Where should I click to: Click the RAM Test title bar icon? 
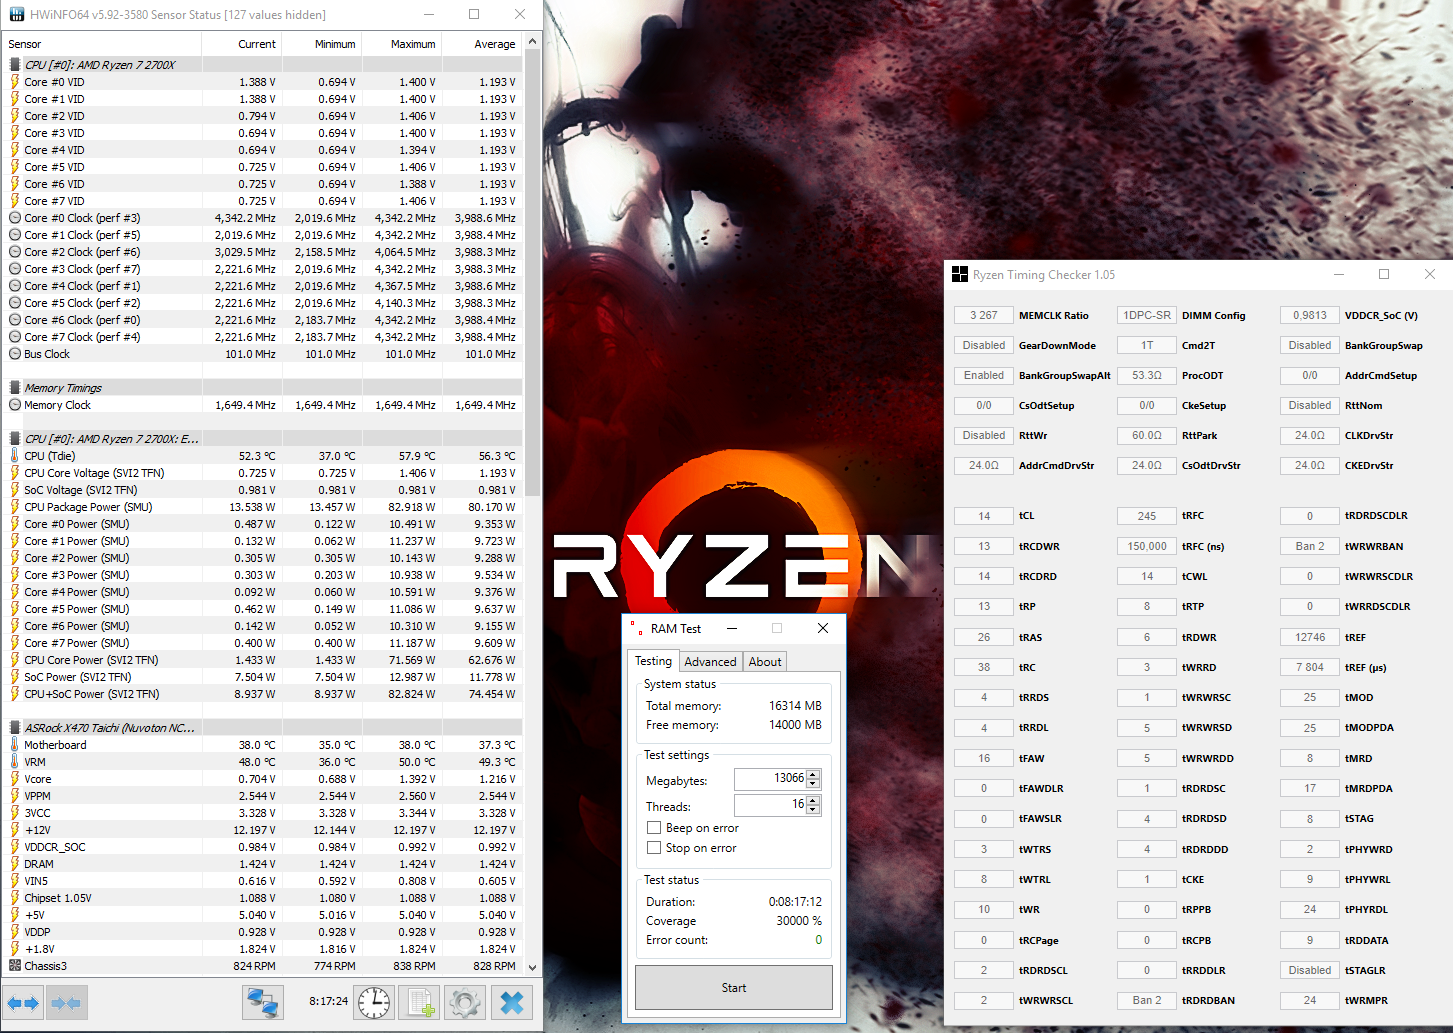(637, 628)
